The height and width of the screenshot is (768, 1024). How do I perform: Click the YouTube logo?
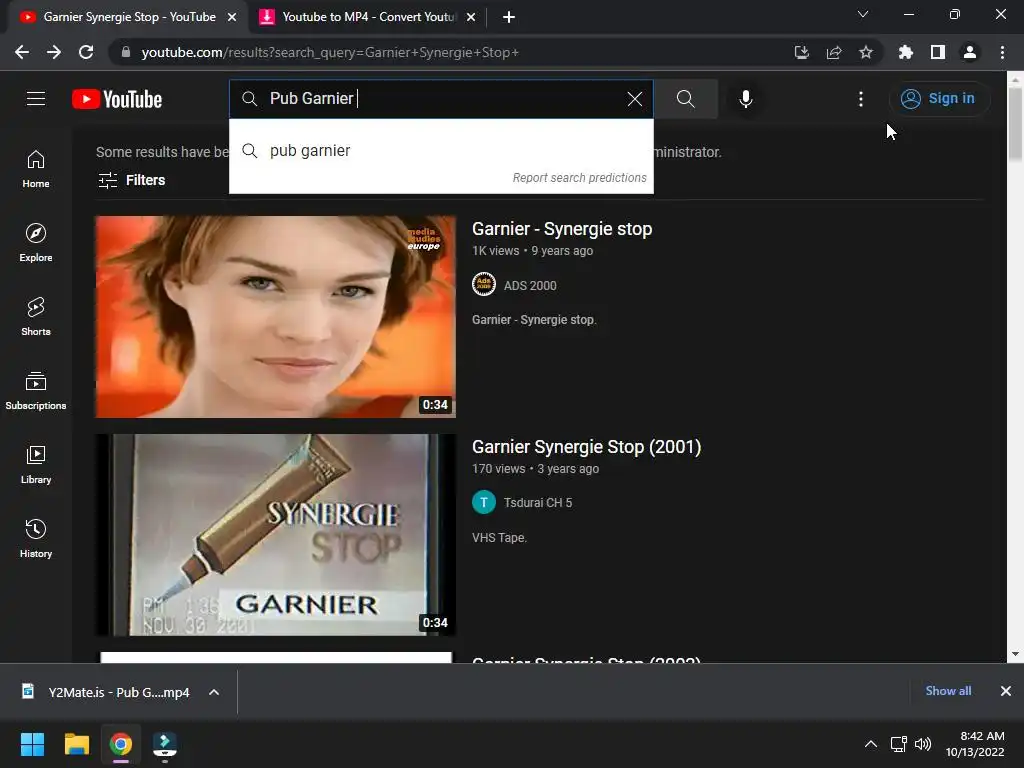[117, 99]
